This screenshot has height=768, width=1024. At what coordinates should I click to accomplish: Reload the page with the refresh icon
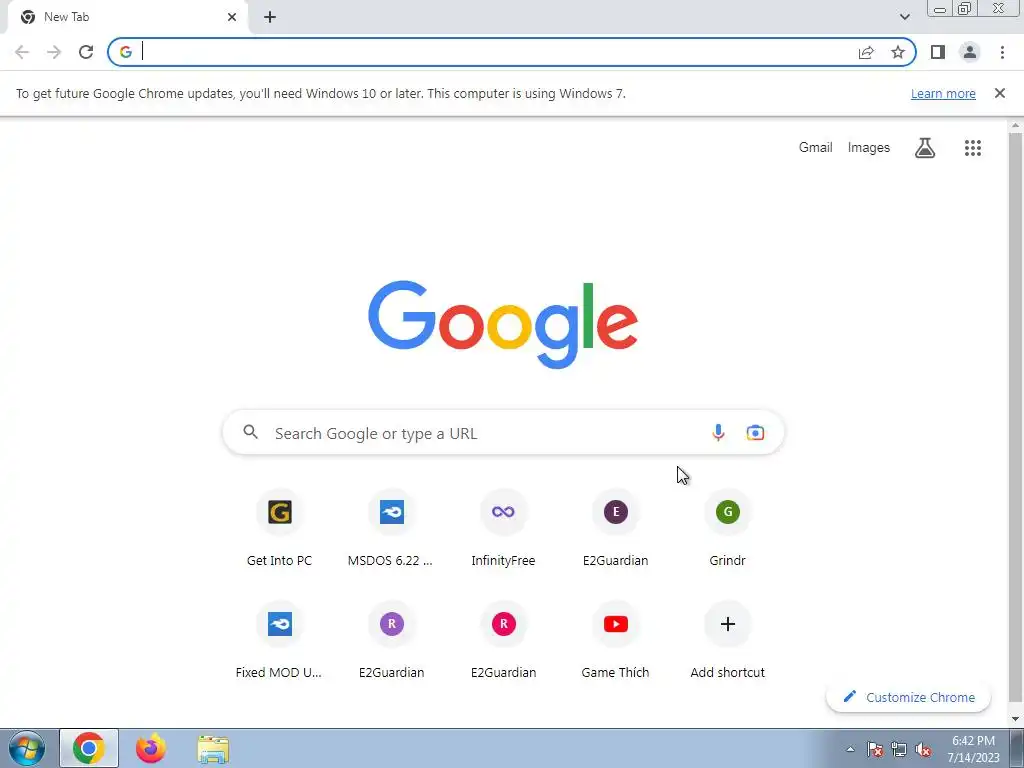tap(86, 52)
